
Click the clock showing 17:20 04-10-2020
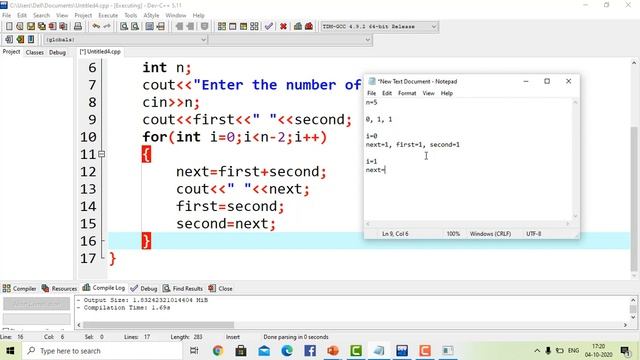[598, 351]
